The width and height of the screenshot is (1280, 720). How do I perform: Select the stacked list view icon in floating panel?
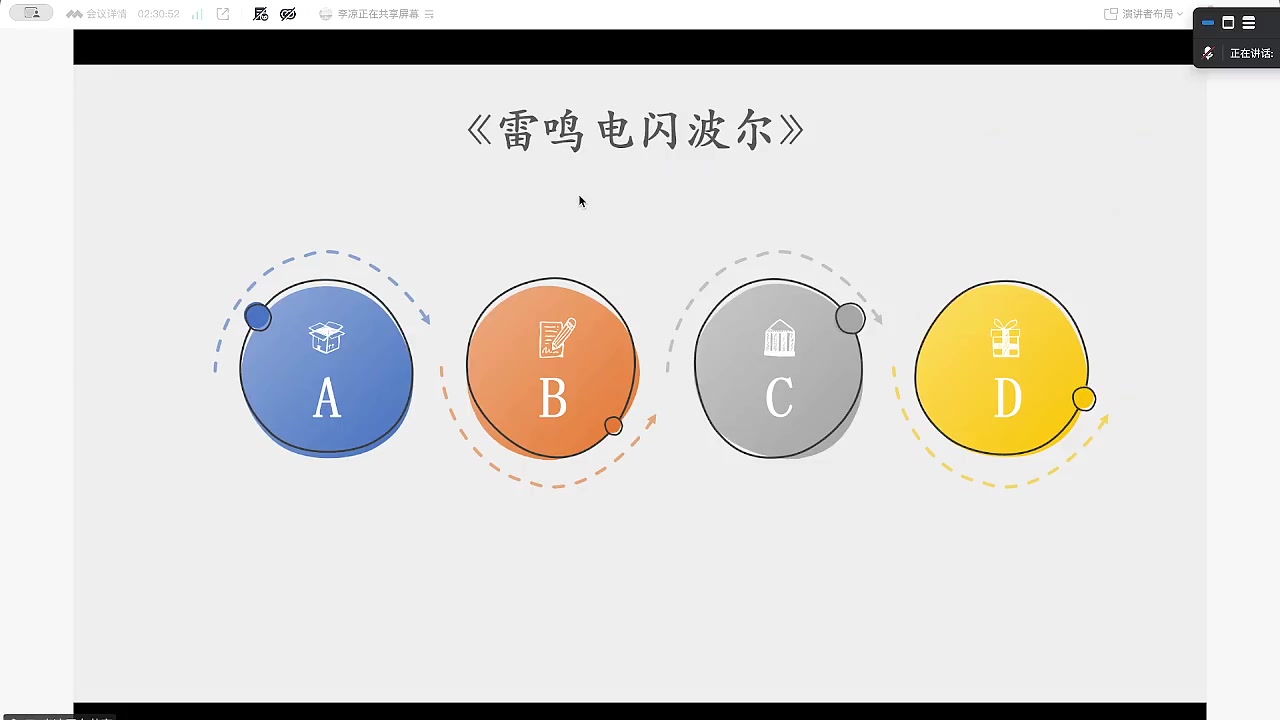point(1249,23)
